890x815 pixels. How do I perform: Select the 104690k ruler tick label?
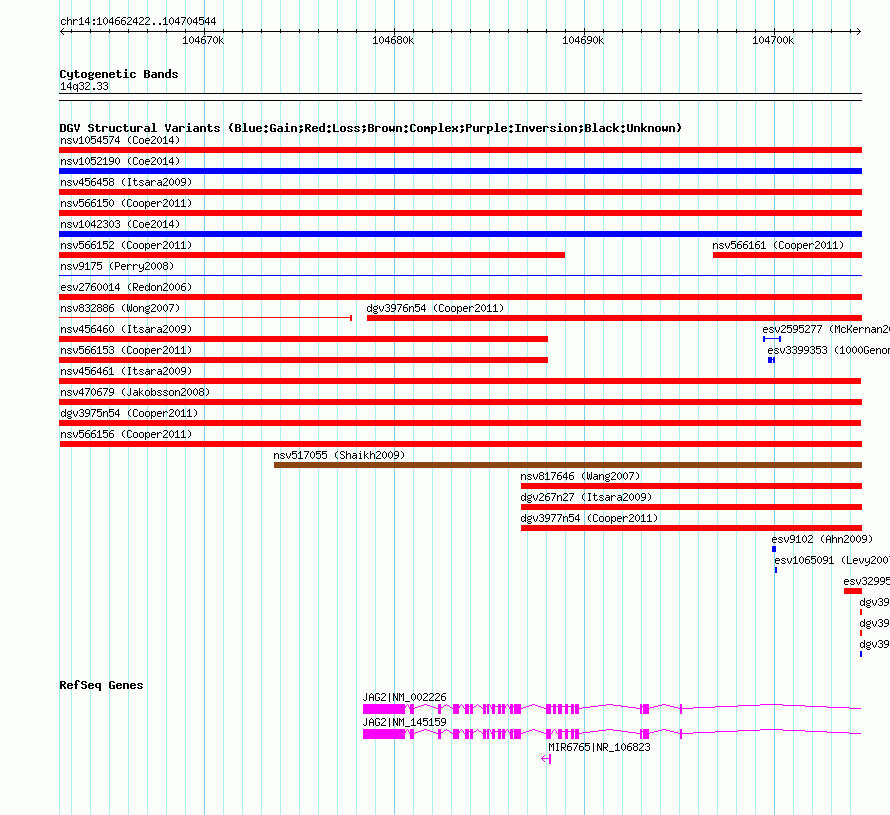tap(583, 40)
